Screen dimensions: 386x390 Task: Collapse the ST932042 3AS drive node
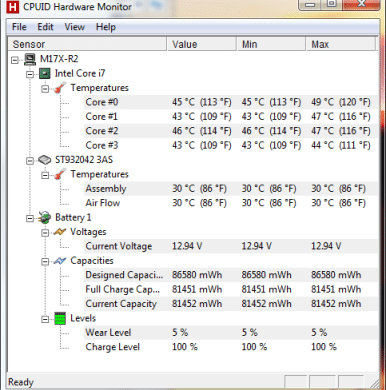tap(30, 161)
